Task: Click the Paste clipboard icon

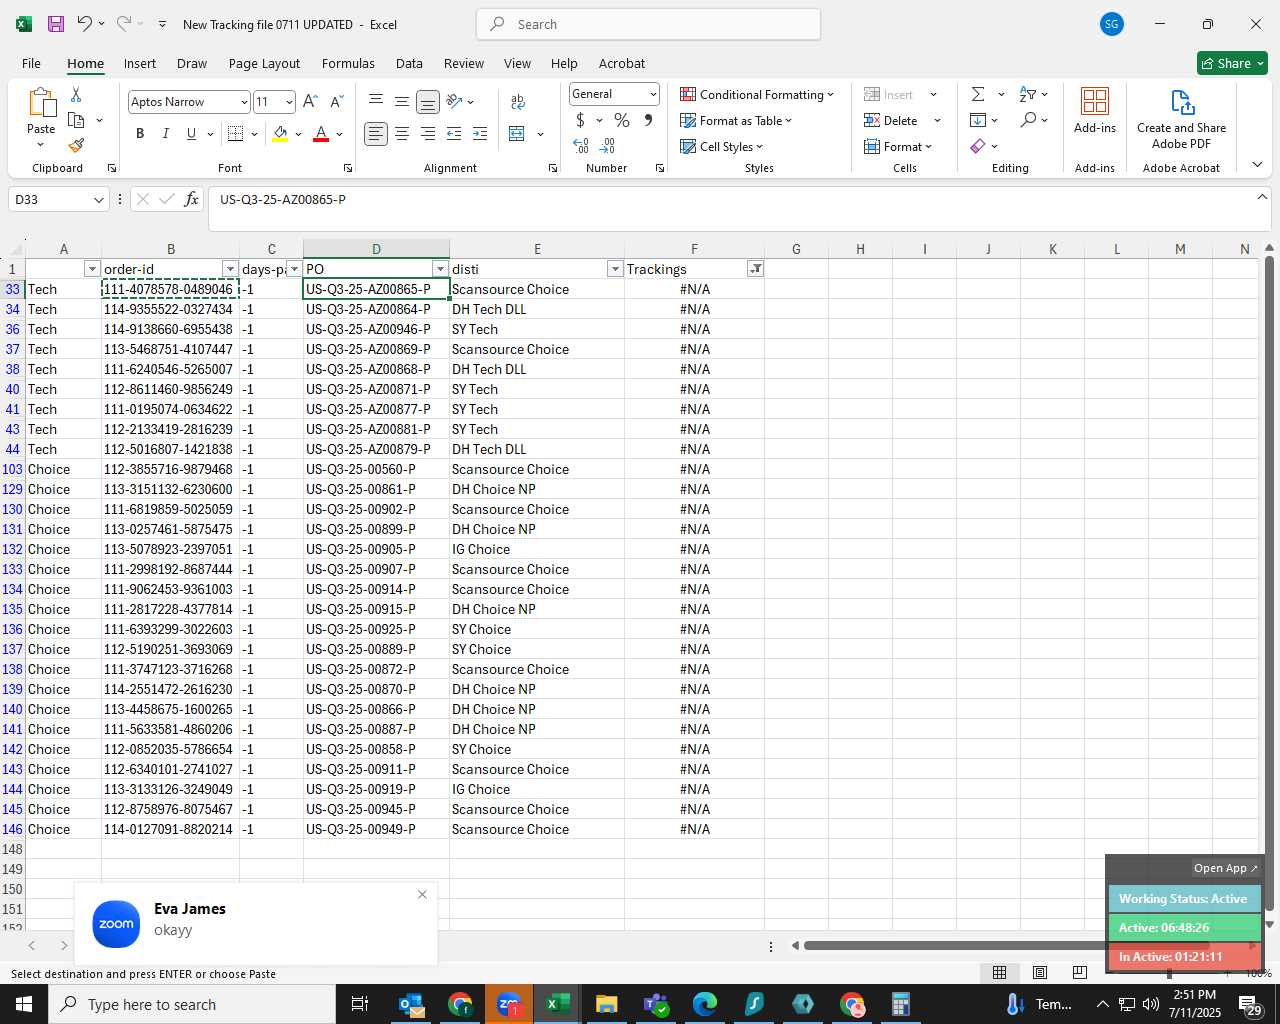Action: pyautogui.click(x=41, y=103)
